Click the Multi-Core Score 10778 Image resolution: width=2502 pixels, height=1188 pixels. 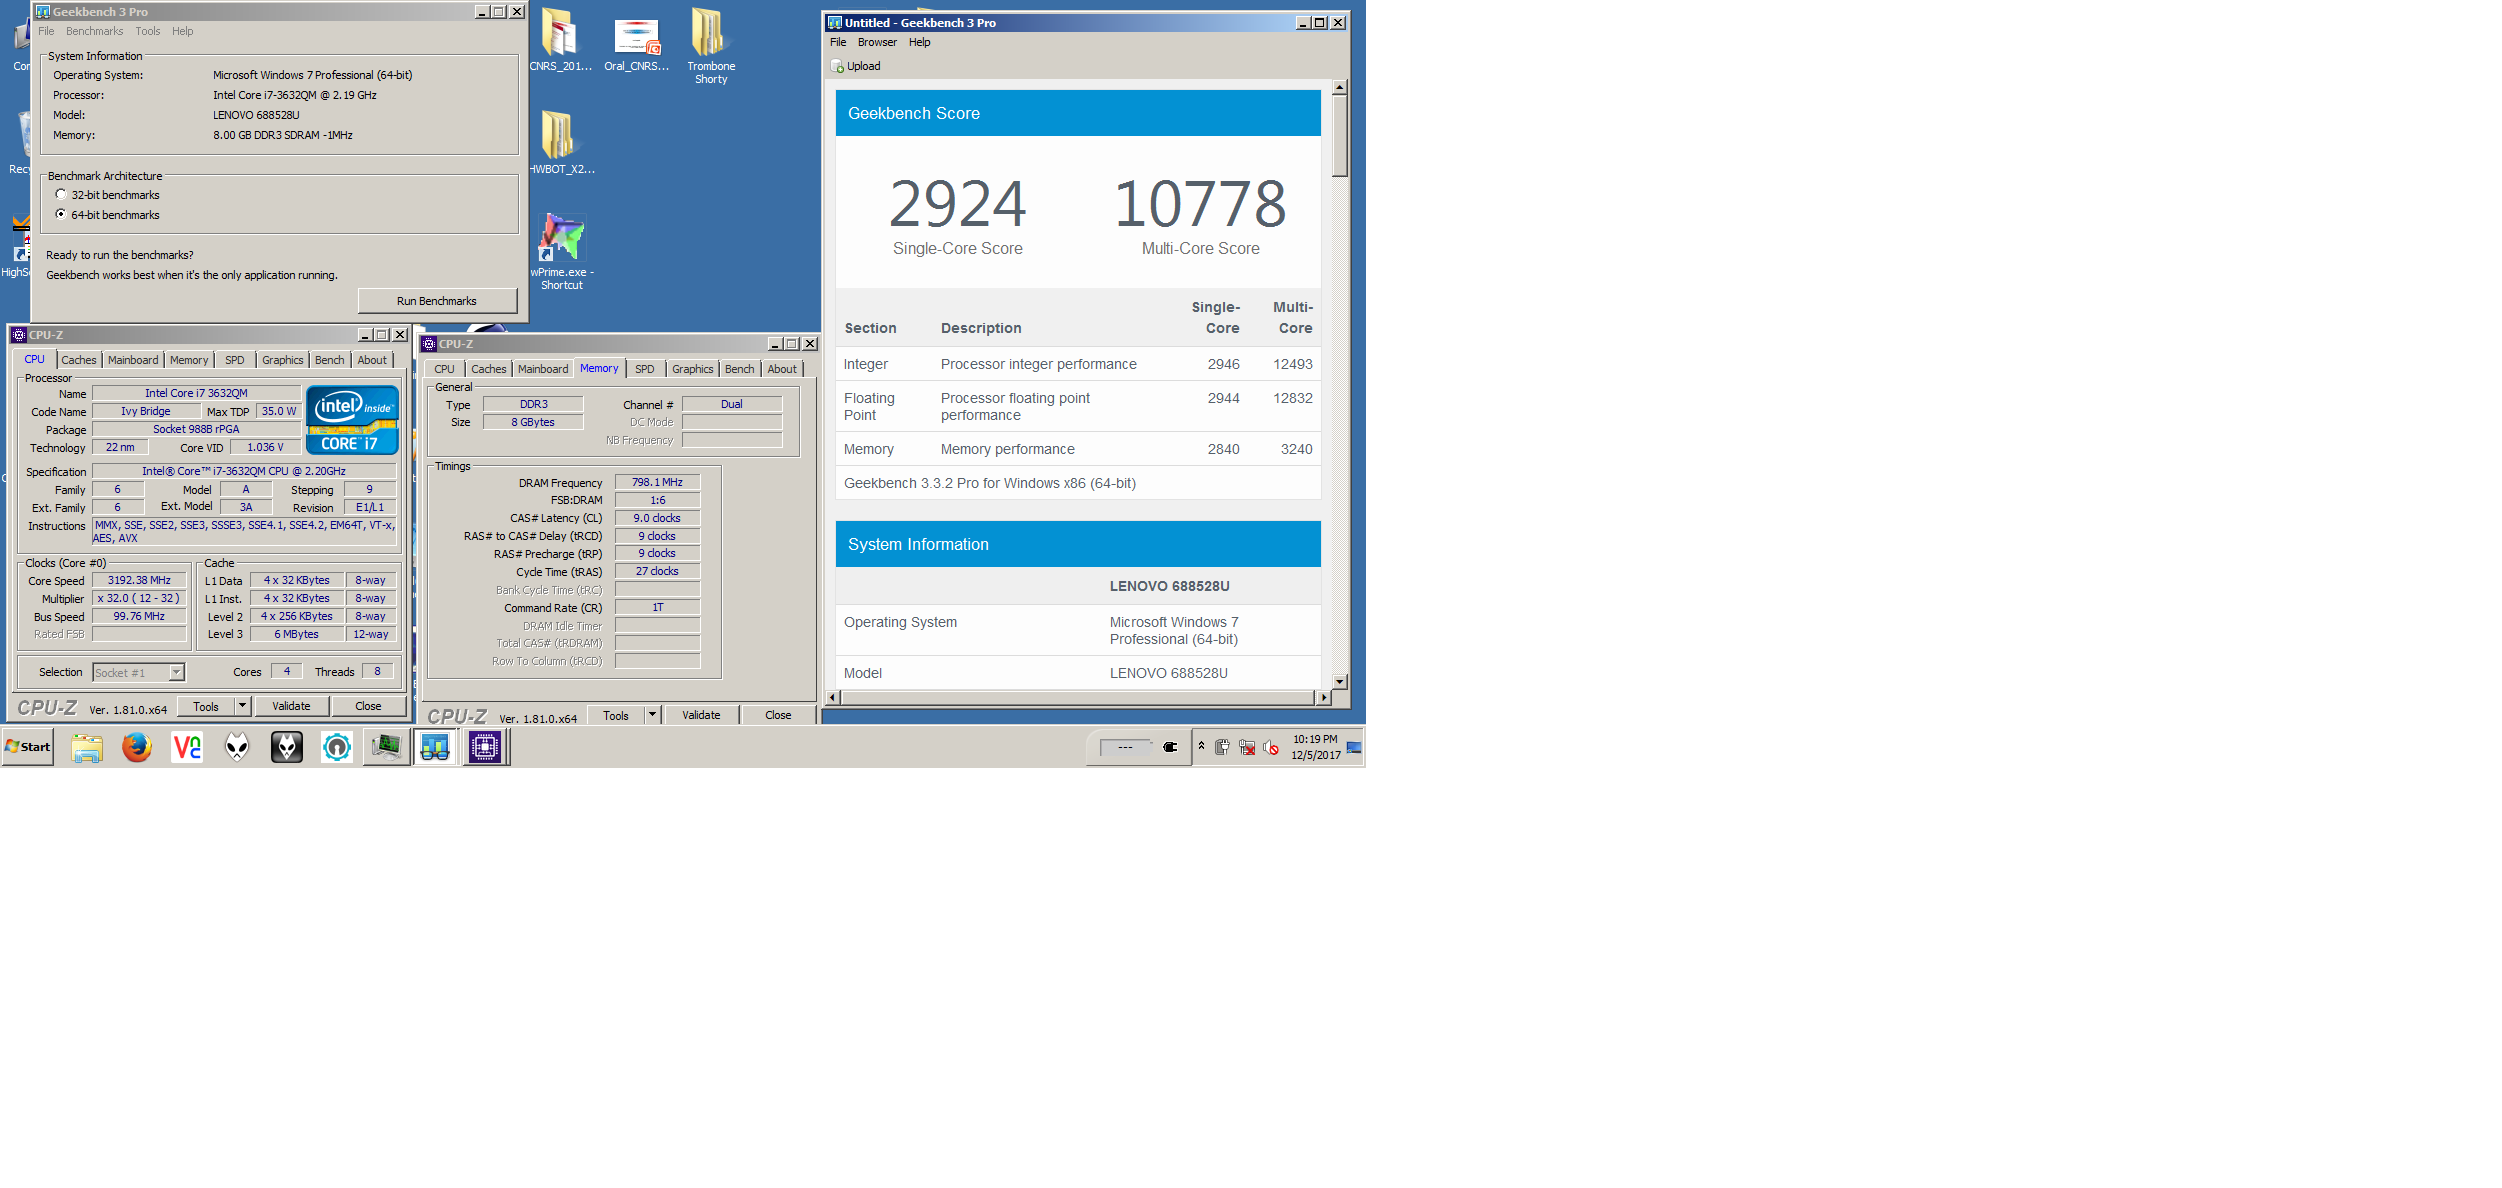[x=1200, y=204]
